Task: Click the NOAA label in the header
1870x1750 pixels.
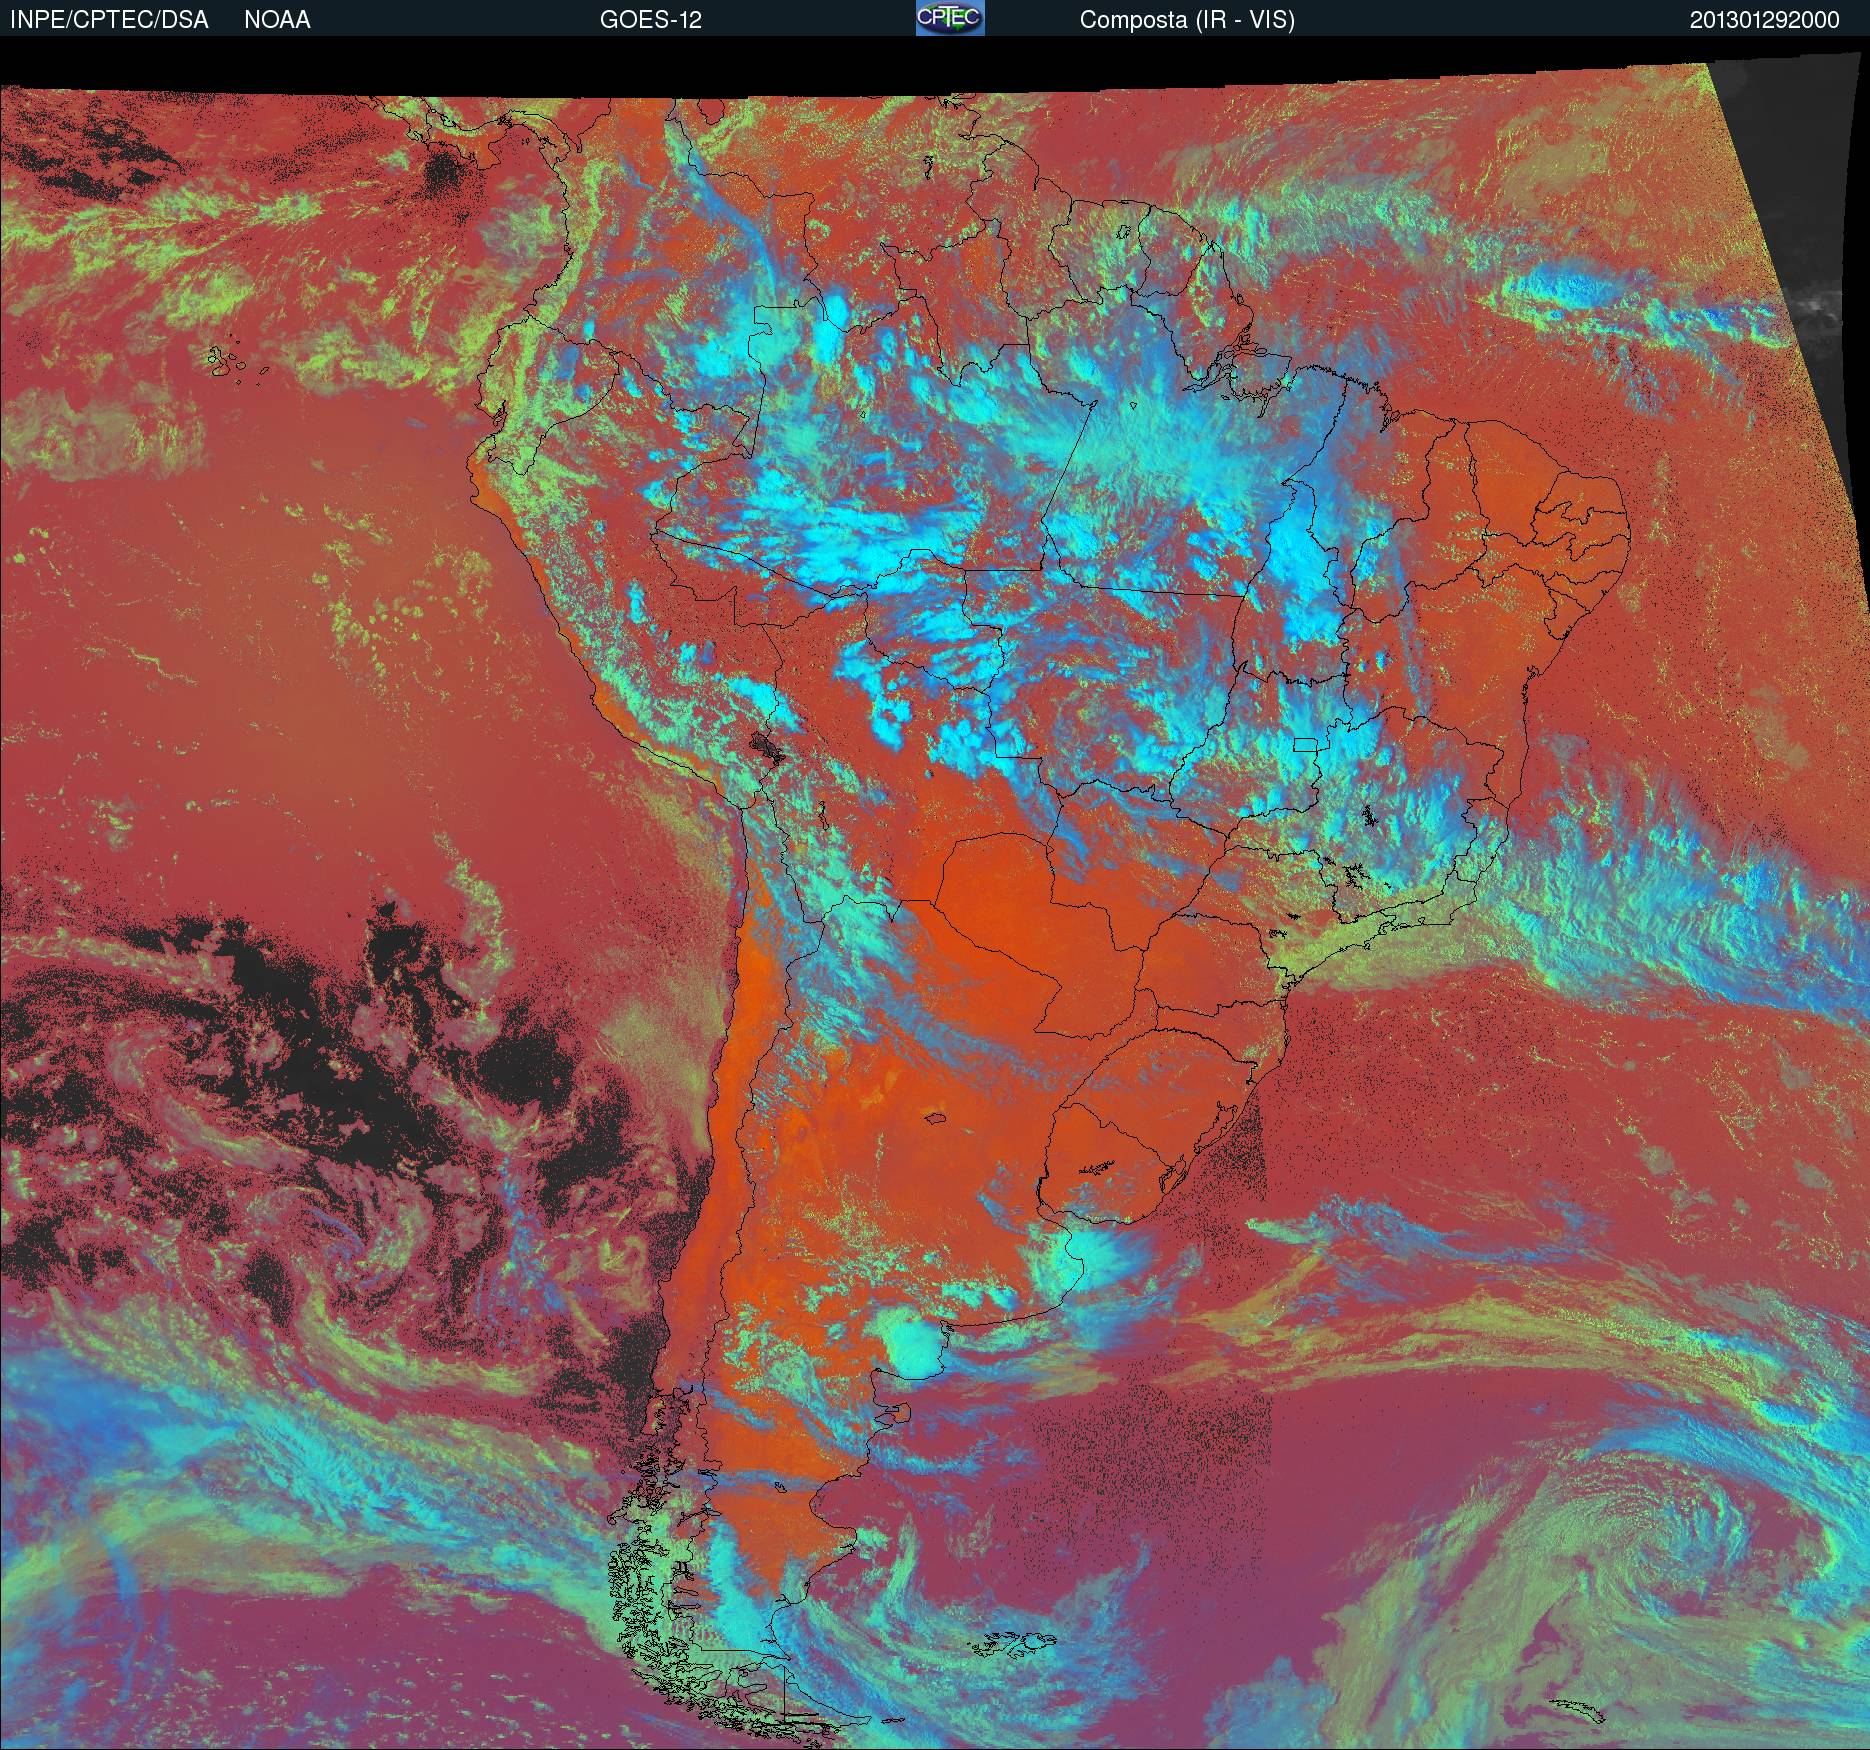Action: (277, 20)
